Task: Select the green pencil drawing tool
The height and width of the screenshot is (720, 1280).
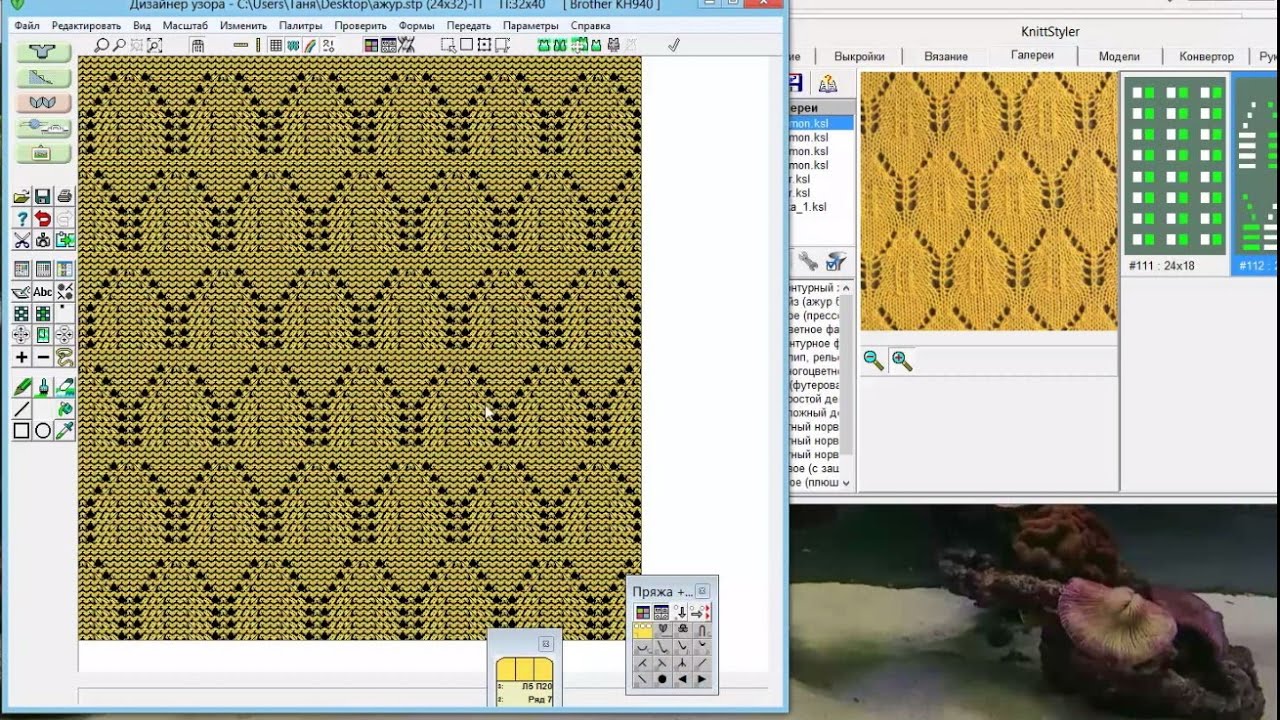Action: click(x=21, y=388)
